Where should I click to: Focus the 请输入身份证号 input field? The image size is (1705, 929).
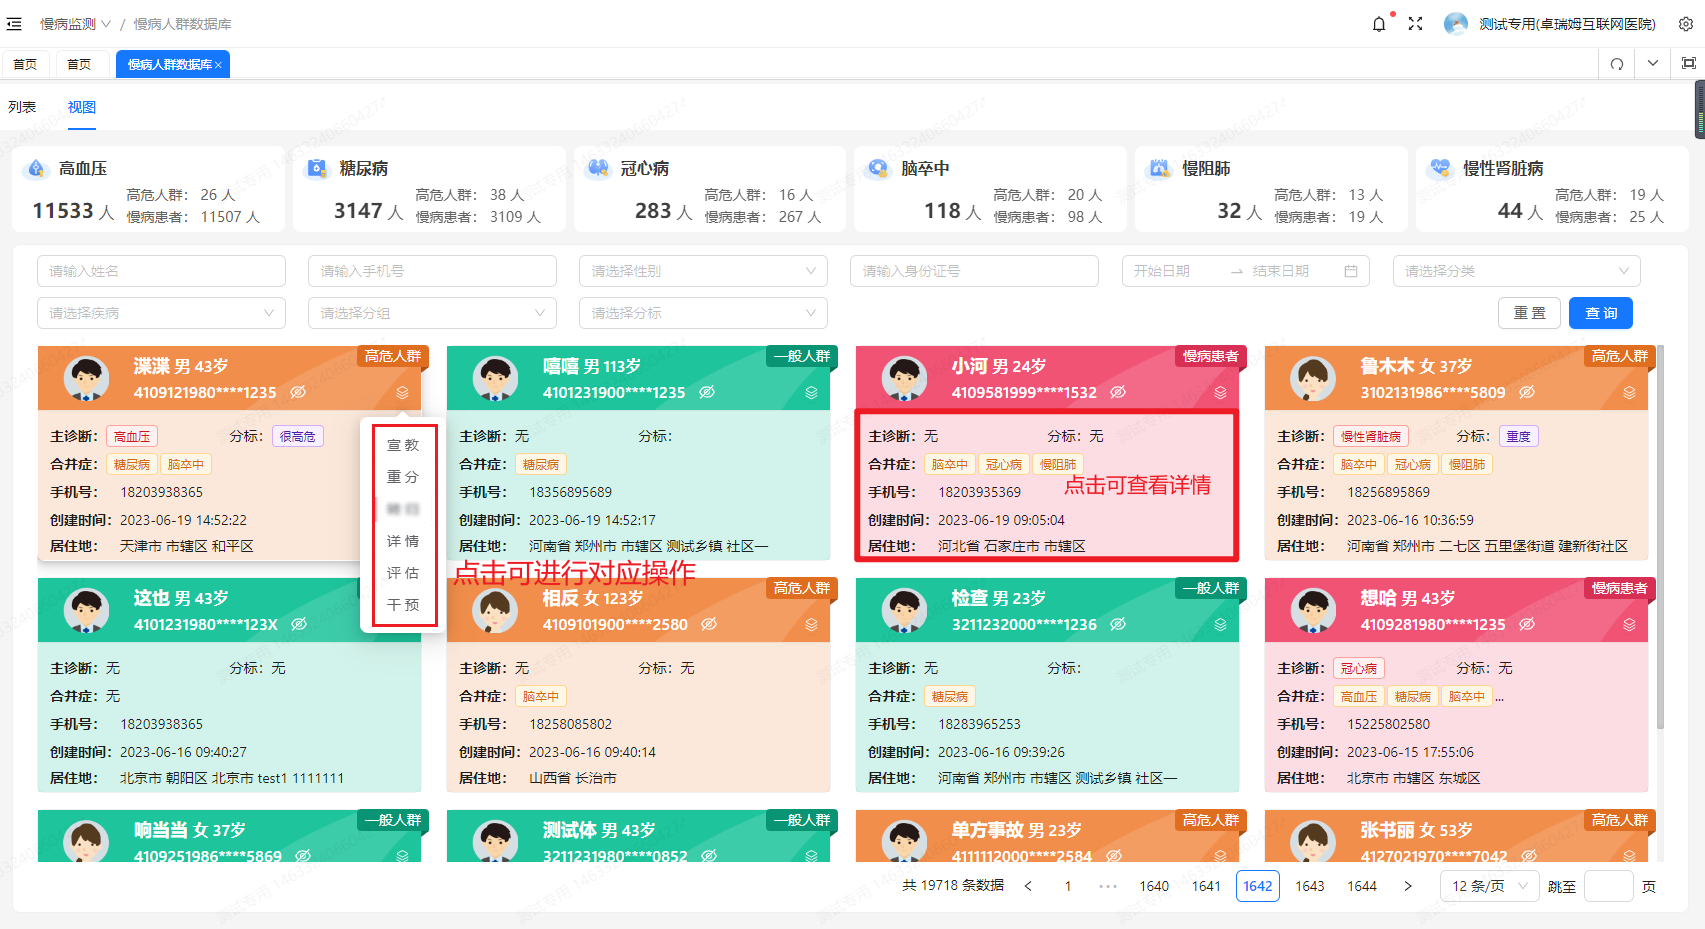(x=974, y=271)
